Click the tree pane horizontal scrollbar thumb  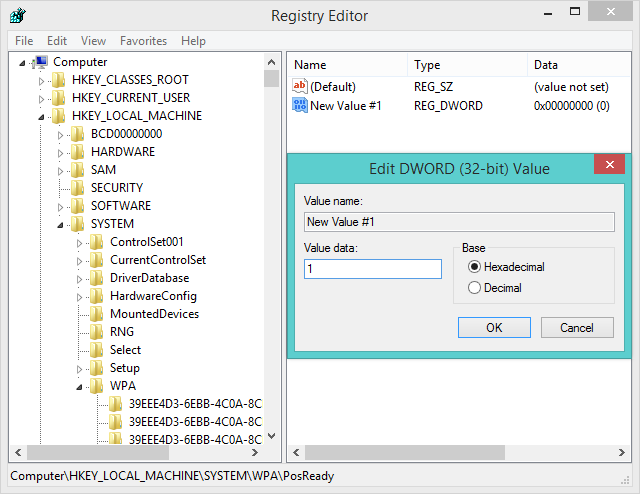click(98, 452)
